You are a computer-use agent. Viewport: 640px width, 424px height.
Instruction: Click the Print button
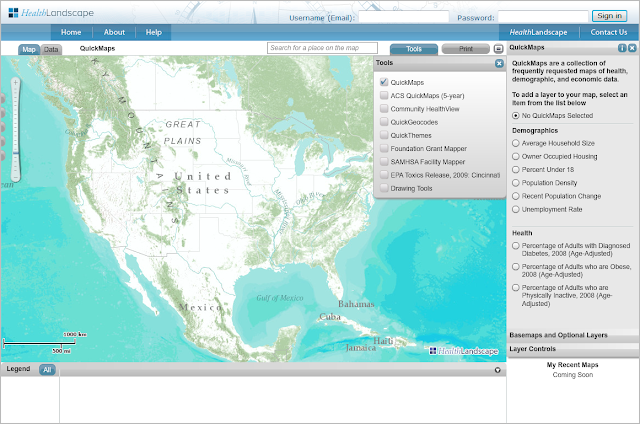click(466, 49)
